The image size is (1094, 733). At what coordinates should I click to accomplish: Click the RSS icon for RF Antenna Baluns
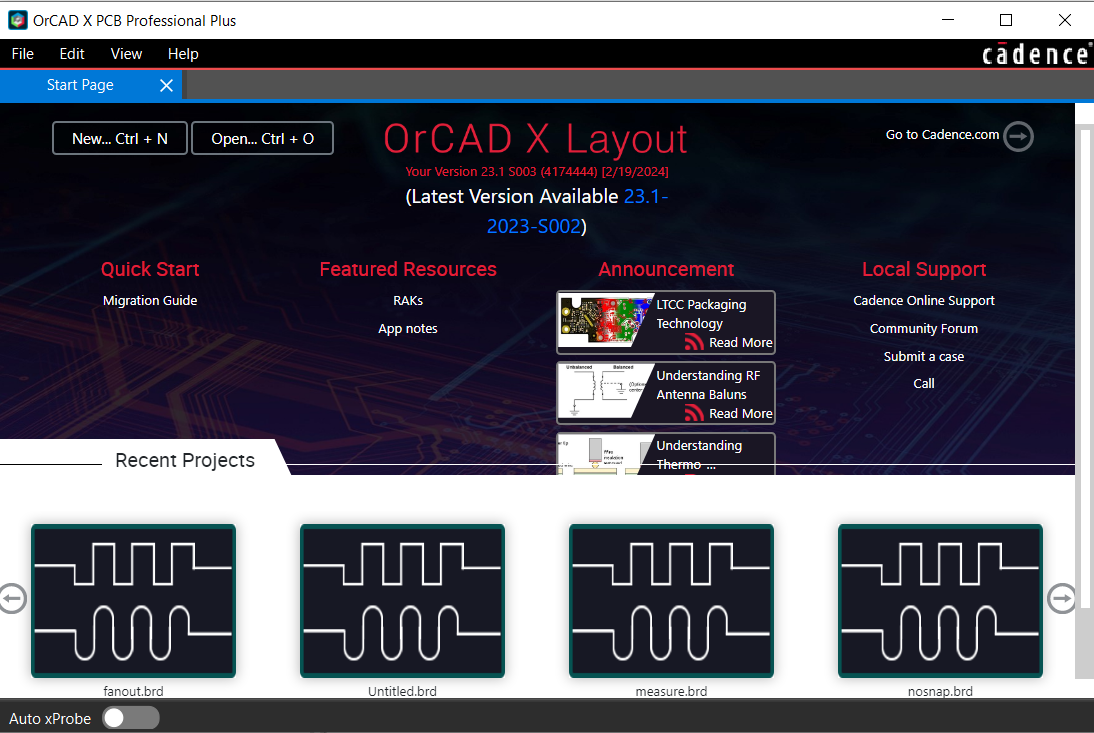coord(694,413)
